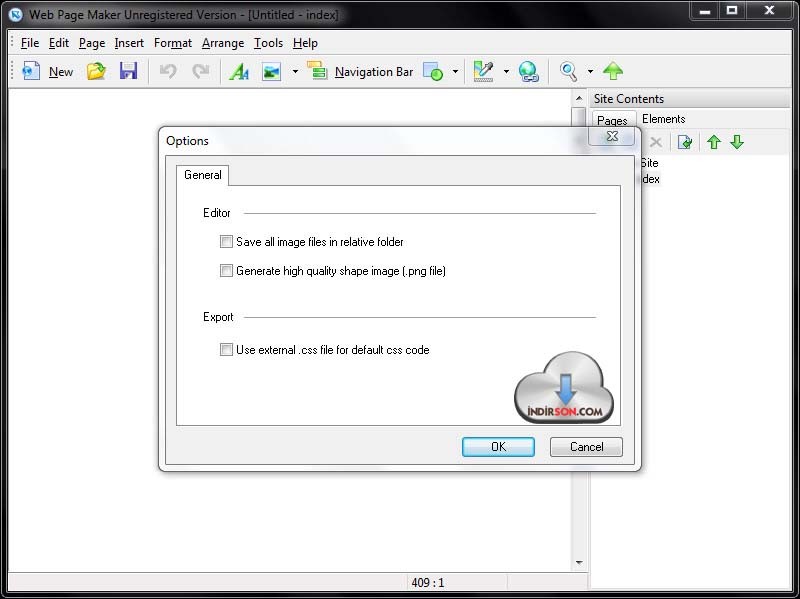Click Cancel in Options dialog
800x599 pixels.
click(586, 447)
